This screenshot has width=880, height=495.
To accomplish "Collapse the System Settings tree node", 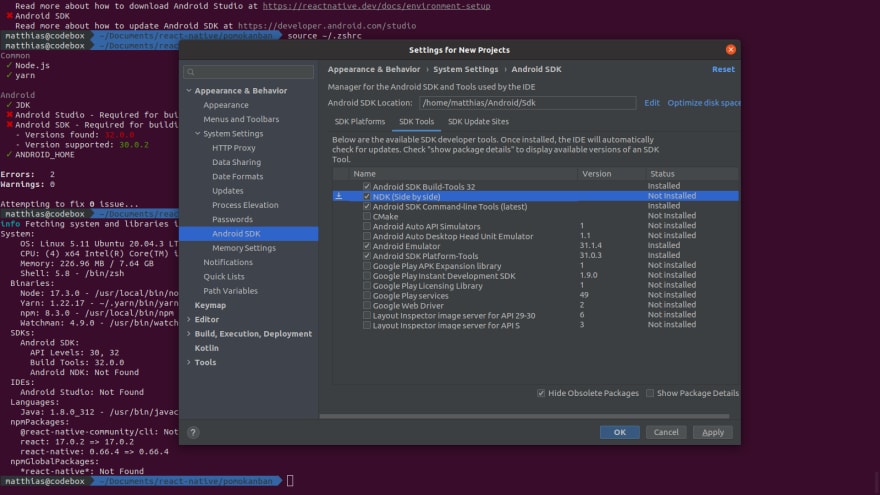I will pyautogui.click(x=198, y=134).
